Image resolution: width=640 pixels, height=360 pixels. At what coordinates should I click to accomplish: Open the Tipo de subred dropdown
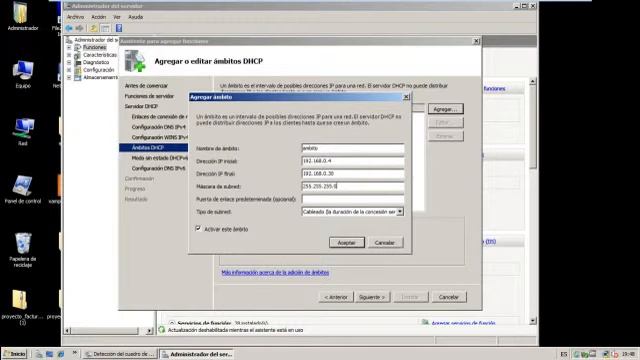click(x=400, y=211)
